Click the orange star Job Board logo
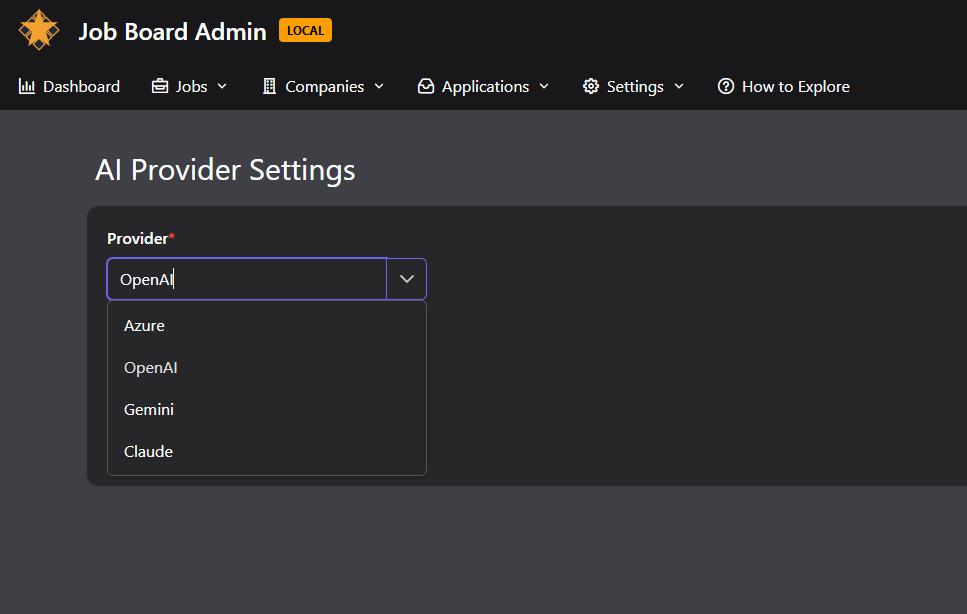The image size is (967, 614). 39,30
